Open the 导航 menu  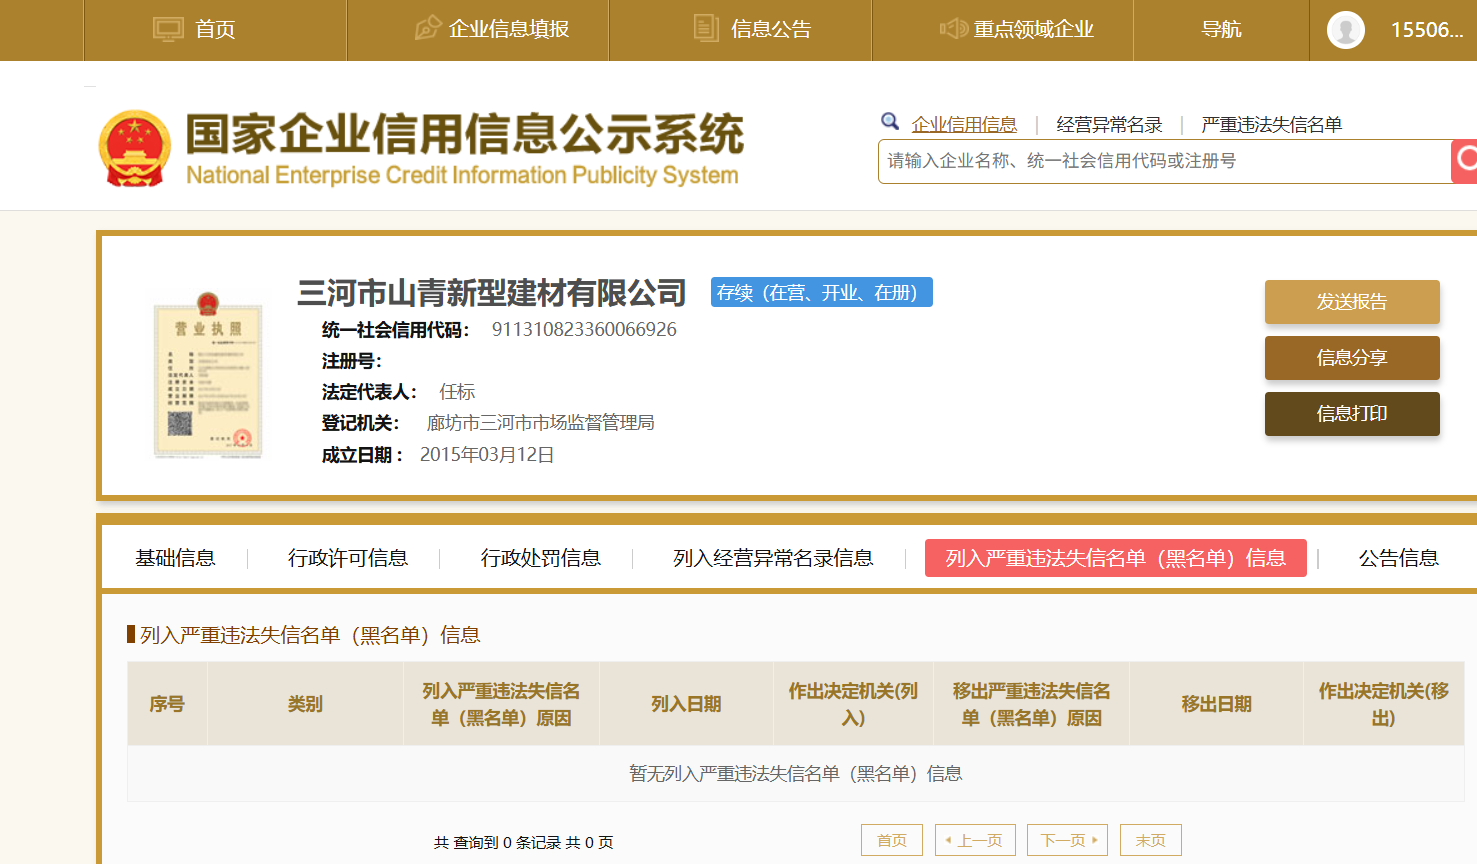click(1221, 30)
